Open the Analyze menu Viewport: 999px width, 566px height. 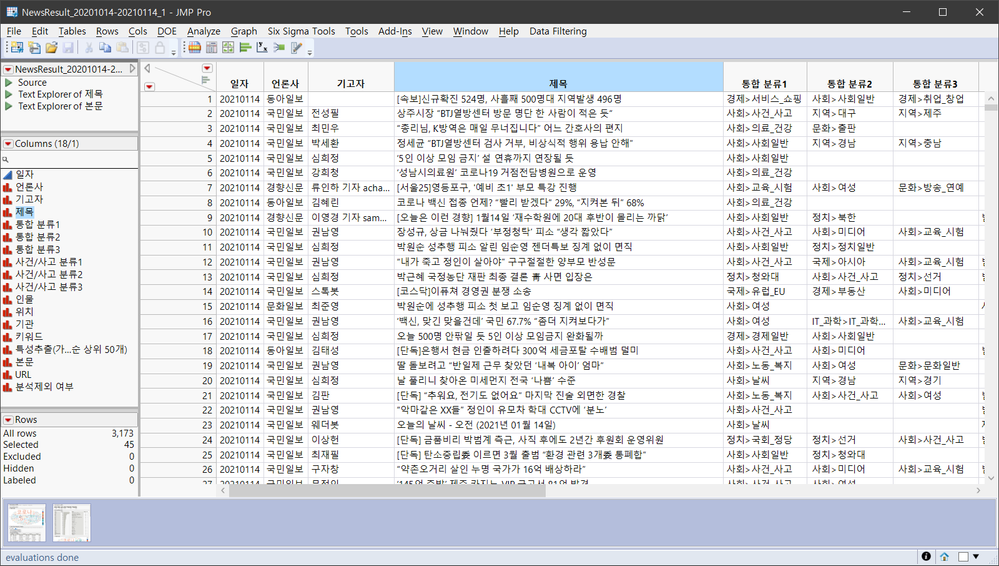click(203, 31)
